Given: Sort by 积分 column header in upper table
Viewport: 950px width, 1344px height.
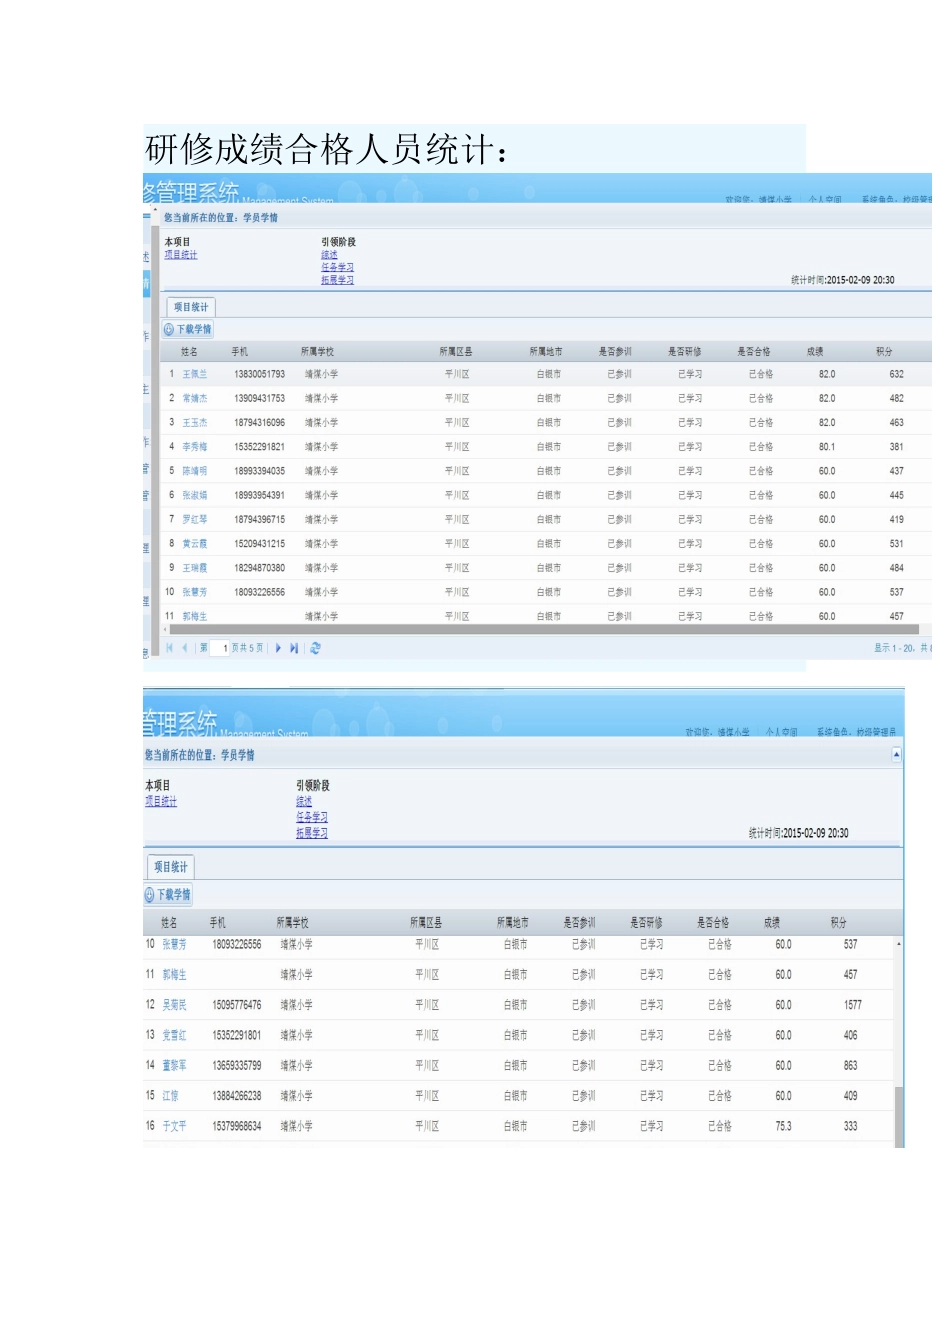Looking at the screenshot, I should click(884, 352).
